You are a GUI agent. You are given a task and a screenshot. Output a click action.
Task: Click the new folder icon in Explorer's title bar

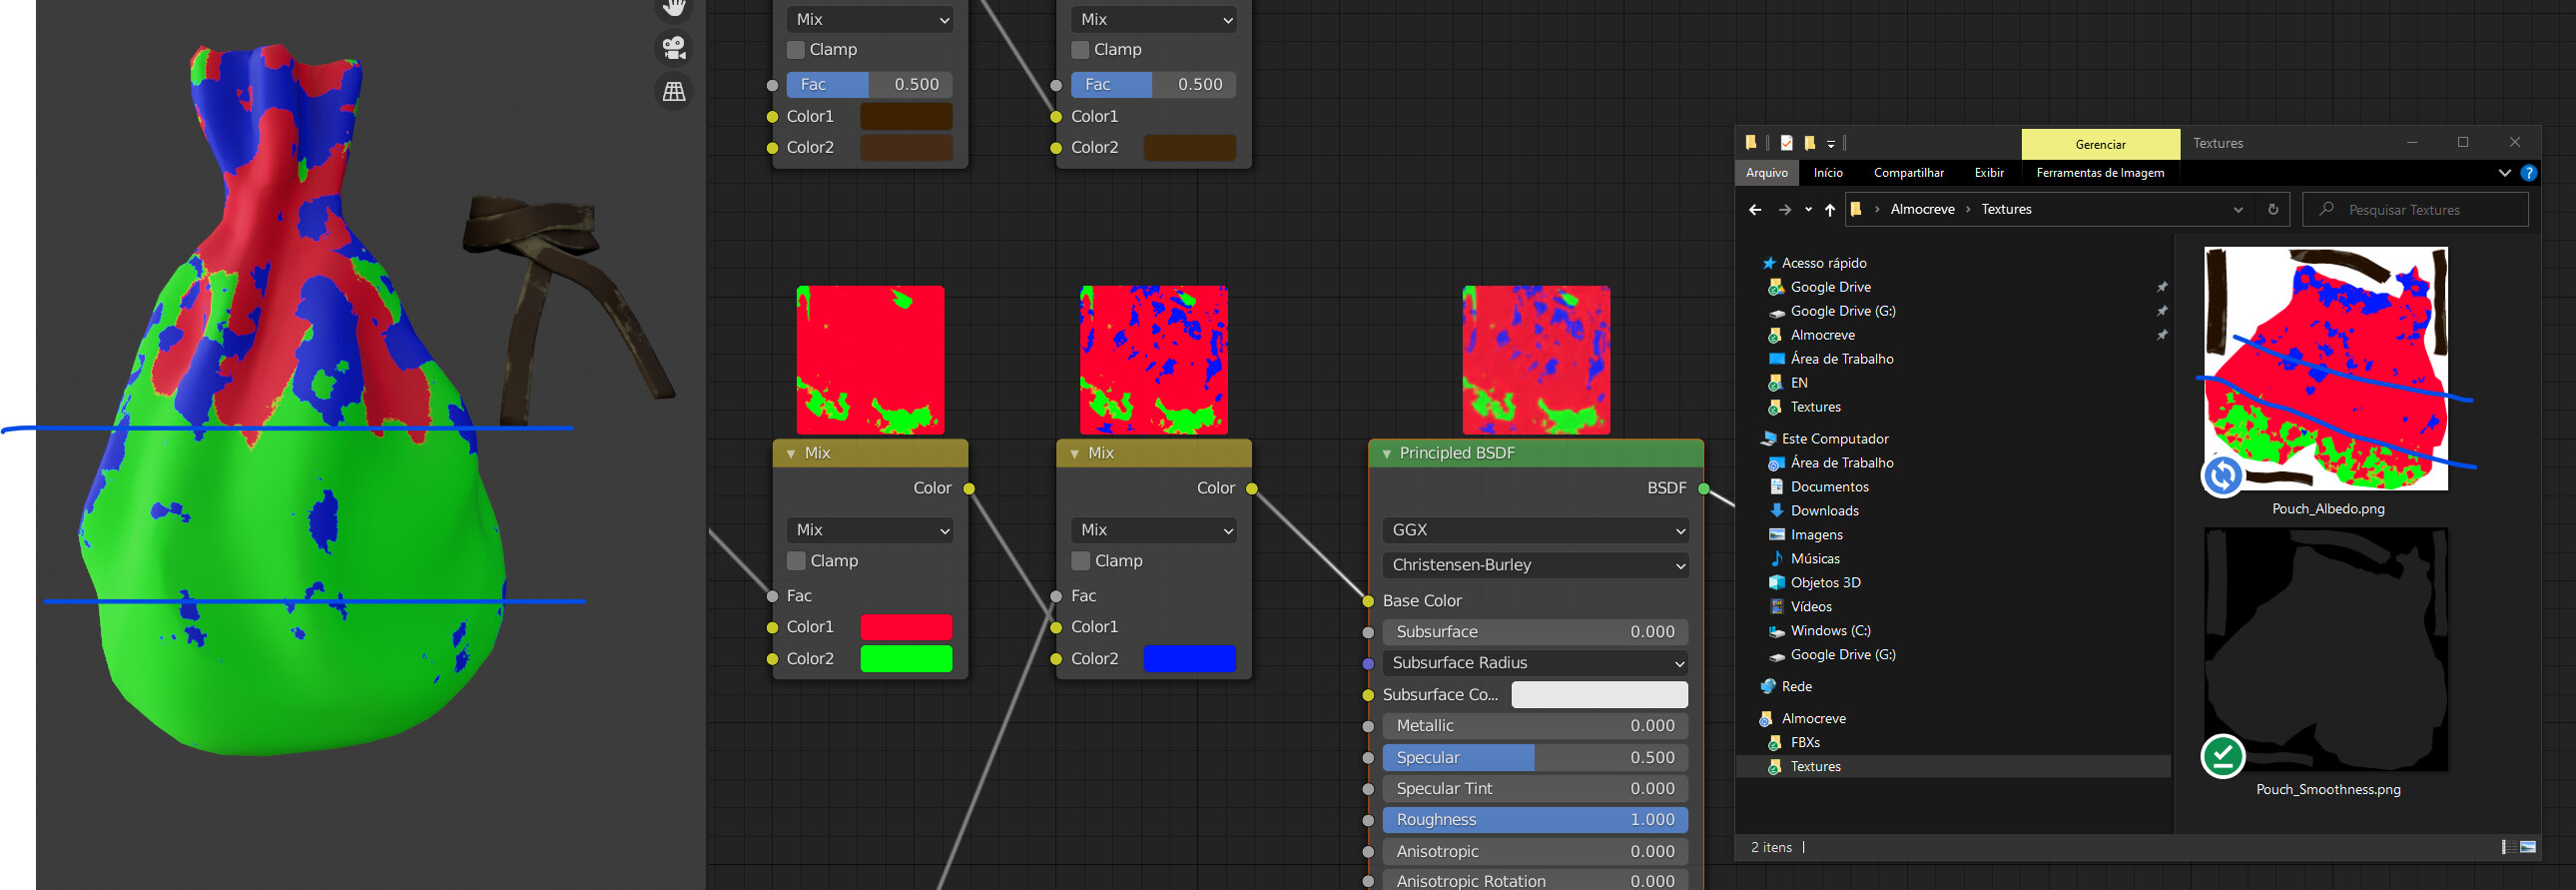point(1810,143)
